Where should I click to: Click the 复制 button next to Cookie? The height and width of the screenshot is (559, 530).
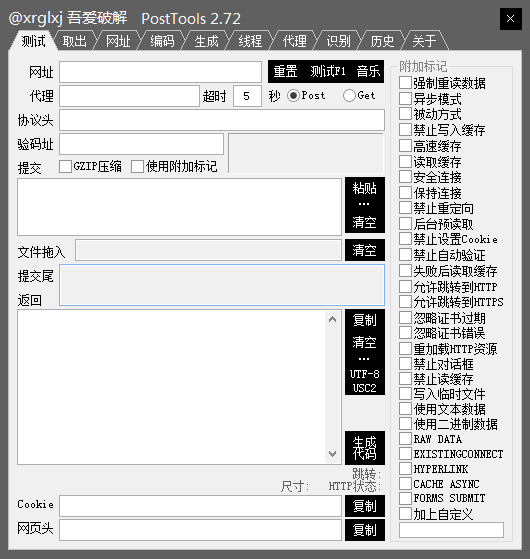pyautogui.click(x=365, y=506)
